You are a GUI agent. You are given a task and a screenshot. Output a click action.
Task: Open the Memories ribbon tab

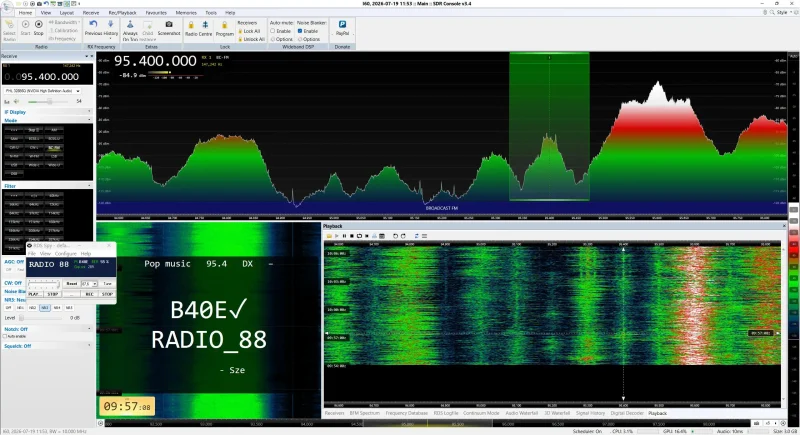[x=186, y=13]
